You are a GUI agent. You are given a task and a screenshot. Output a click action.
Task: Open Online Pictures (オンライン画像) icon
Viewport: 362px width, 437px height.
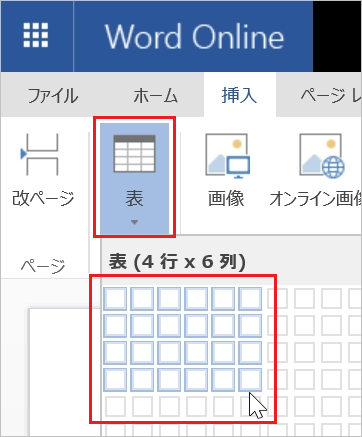(x=322, y=155)
